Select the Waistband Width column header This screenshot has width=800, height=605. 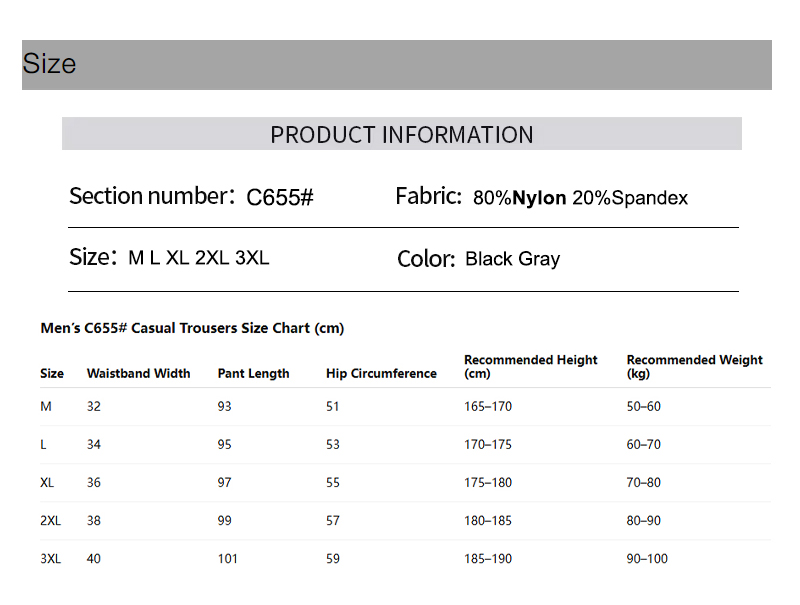[138, 373]
